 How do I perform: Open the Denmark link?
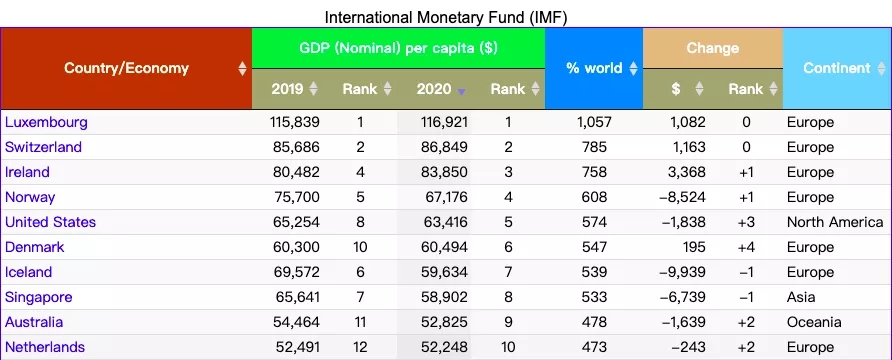[35, 247]
